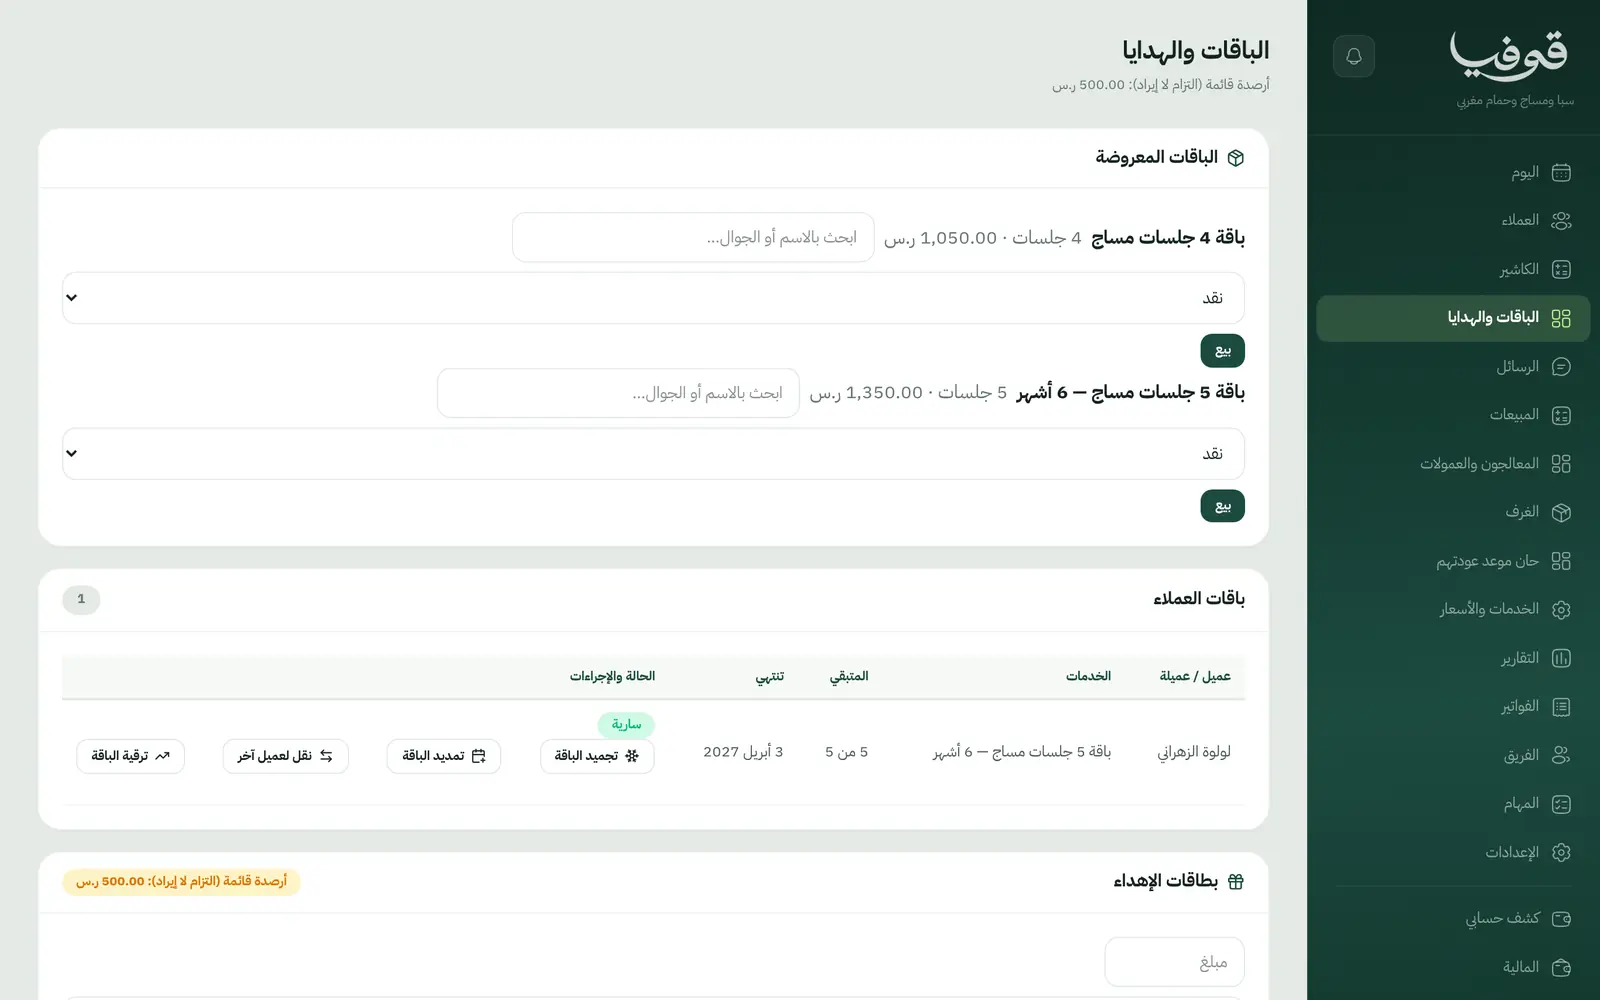Click the قوفي logo in the sidebar
The width and height of the screenshot is (1600, 1000).
click(x=1509, y=56)
